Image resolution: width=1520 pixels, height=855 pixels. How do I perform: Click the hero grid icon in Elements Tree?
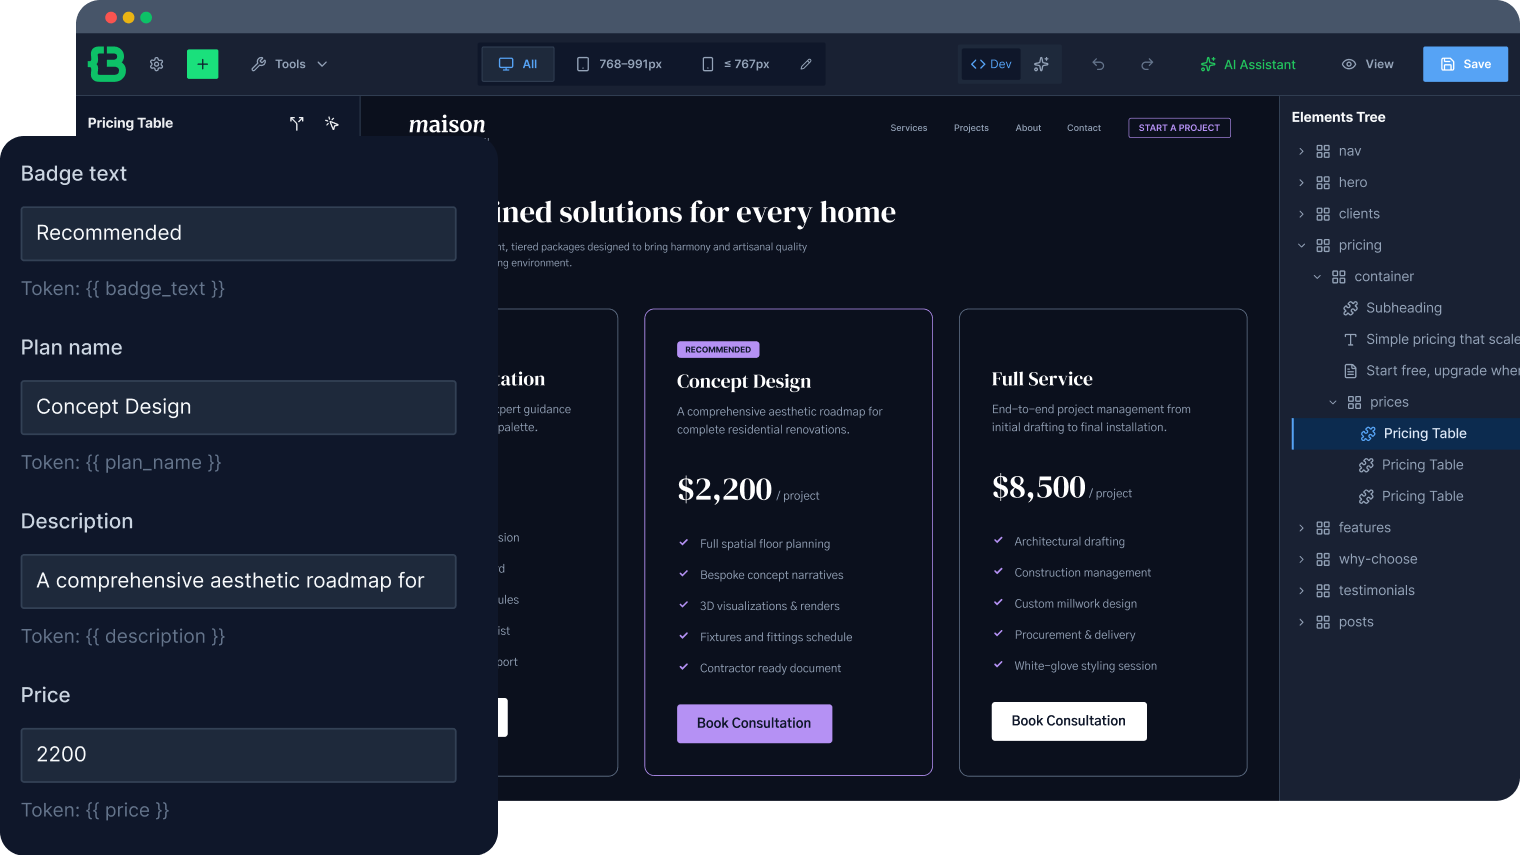tap(1323, 183)
